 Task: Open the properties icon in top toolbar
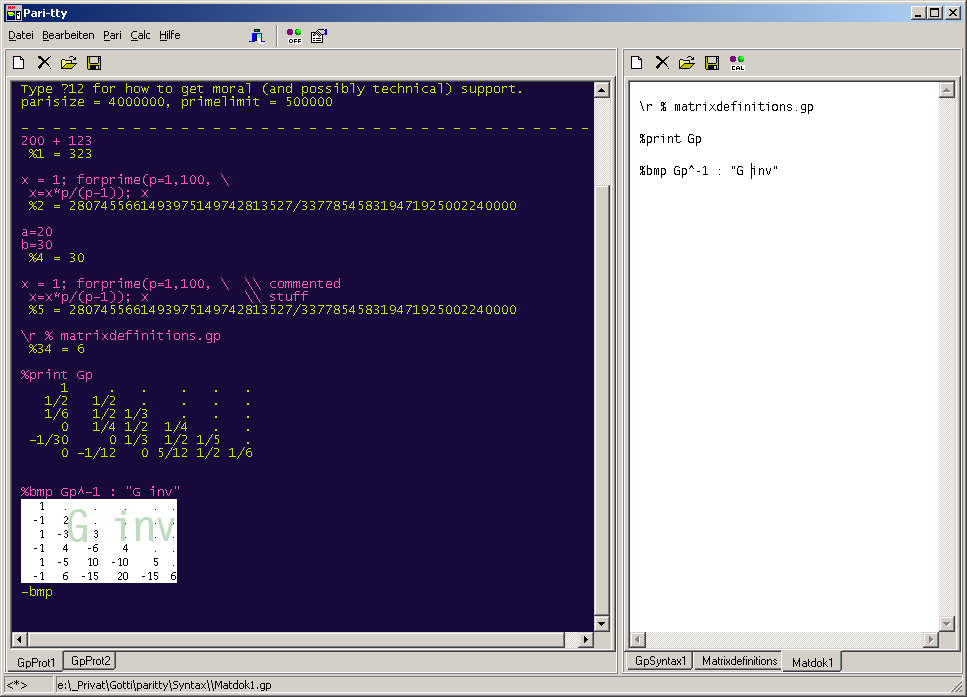318,36
